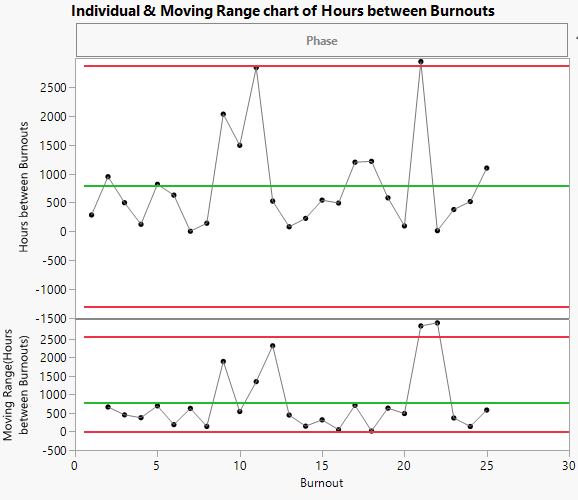Click the x-axis tick label '20'
578x500 pixels.
(404, 466)
